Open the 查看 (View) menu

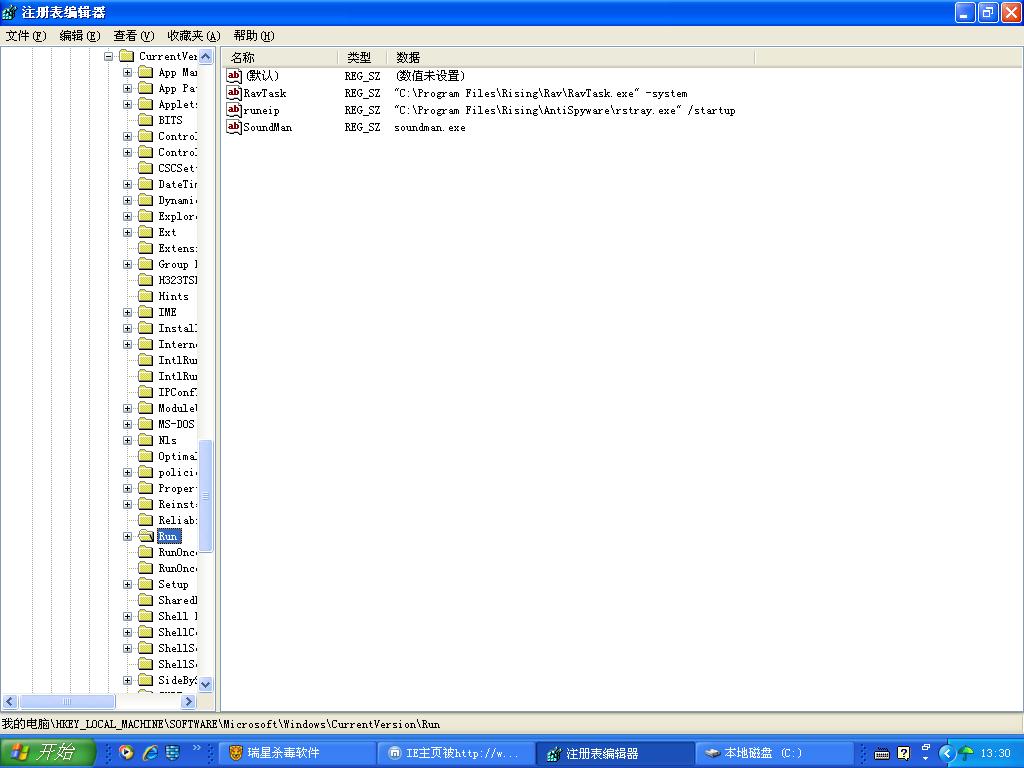(133, 36)
